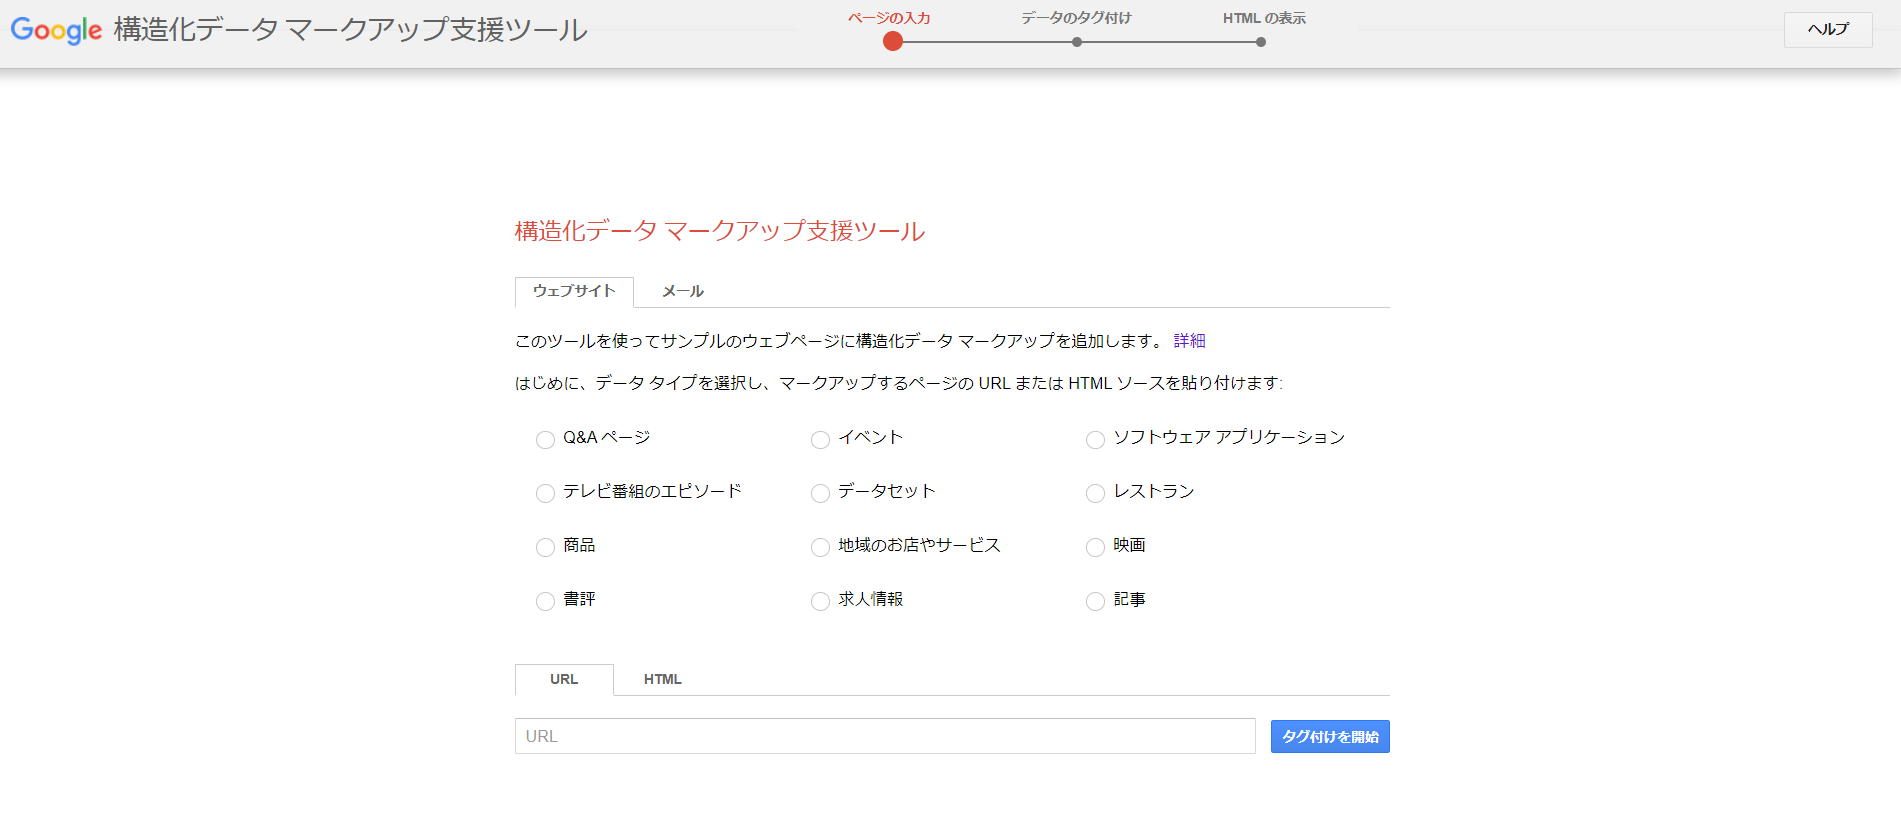This screenshot has width=1901, height=814.
Task: Pick the データセット radio button
Action: point(820,493)
